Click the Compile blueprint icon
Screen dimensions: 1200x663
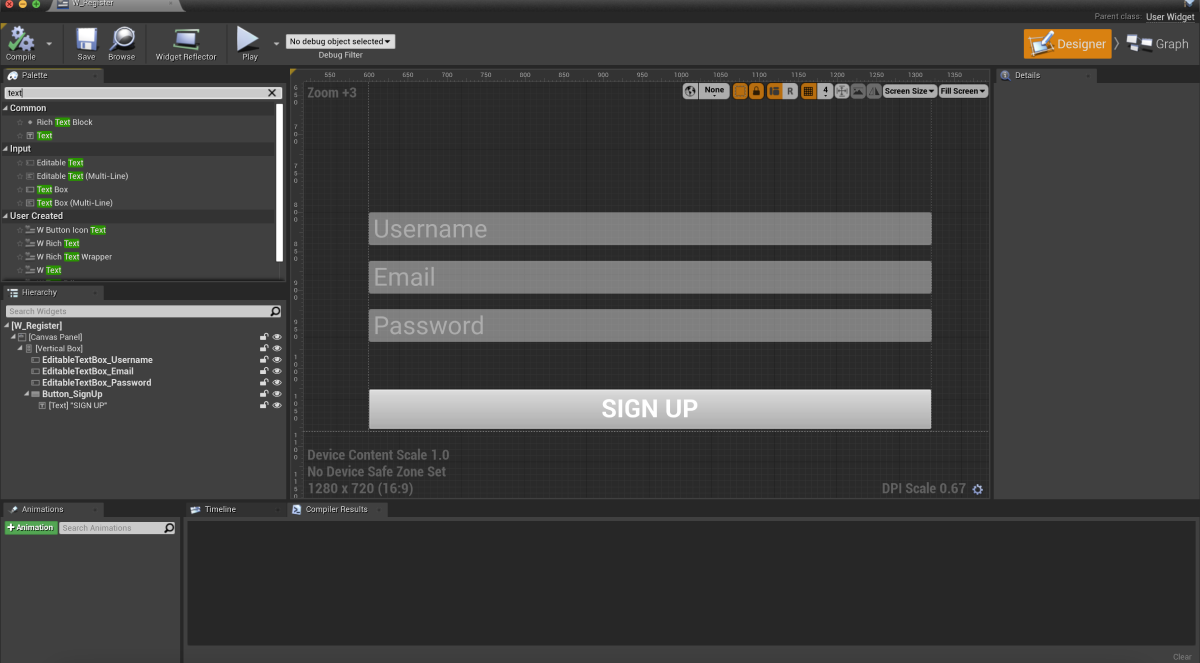(x=20, y=40)
